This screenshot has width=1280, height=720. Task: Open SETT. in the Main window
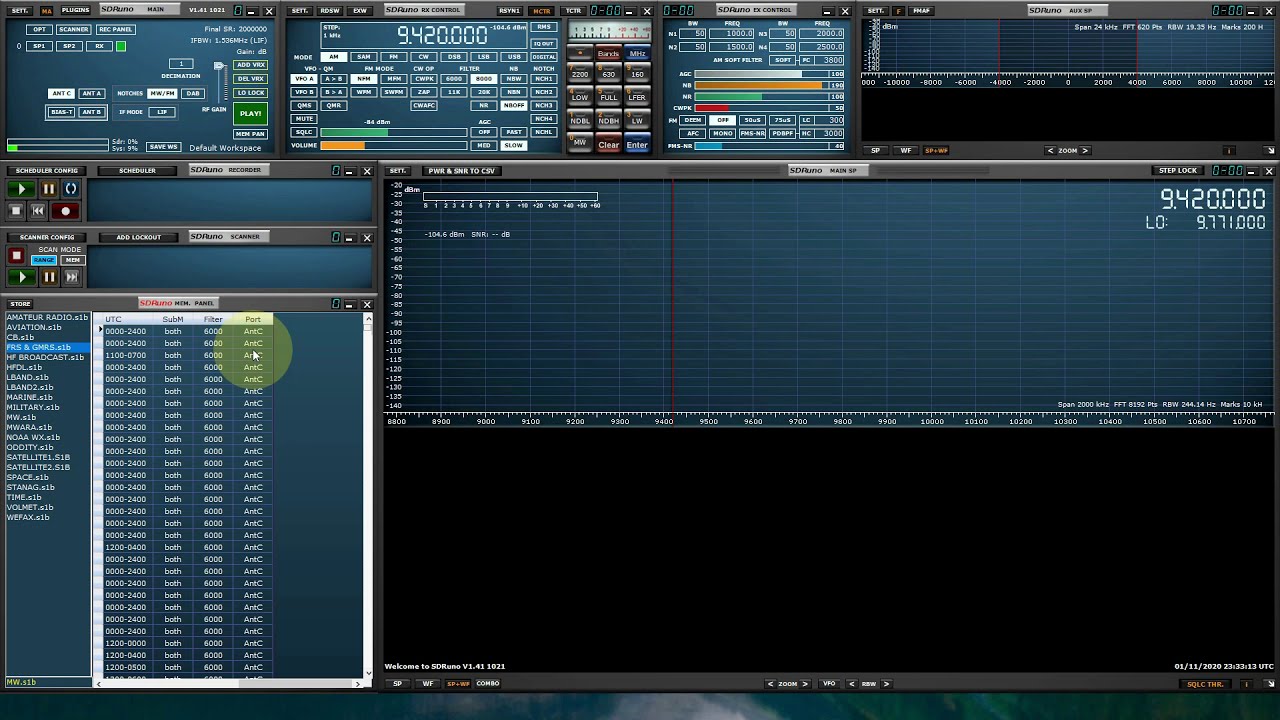(x=20, y=10)
